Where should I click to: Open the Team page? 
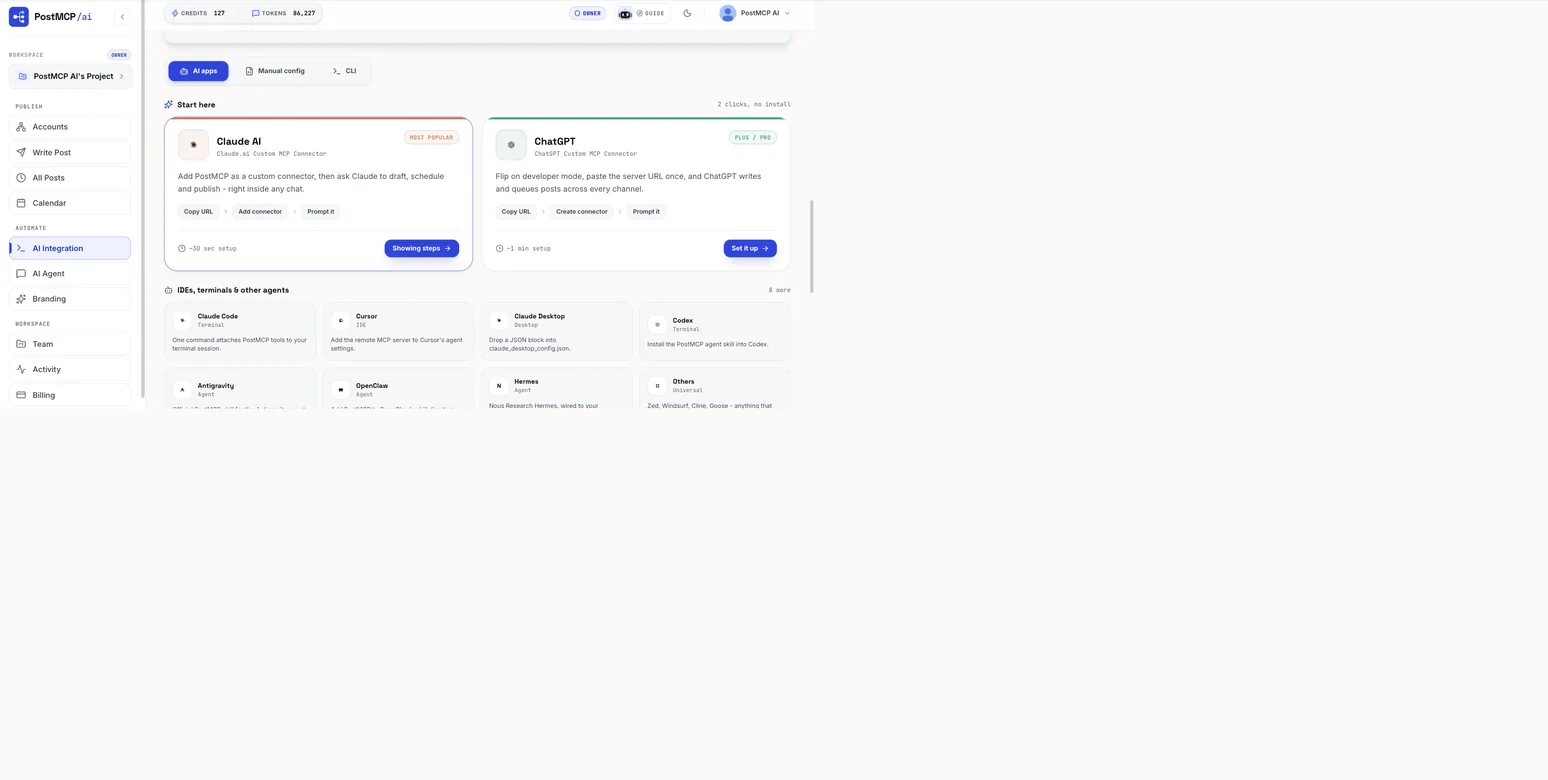tap(70, 344)
